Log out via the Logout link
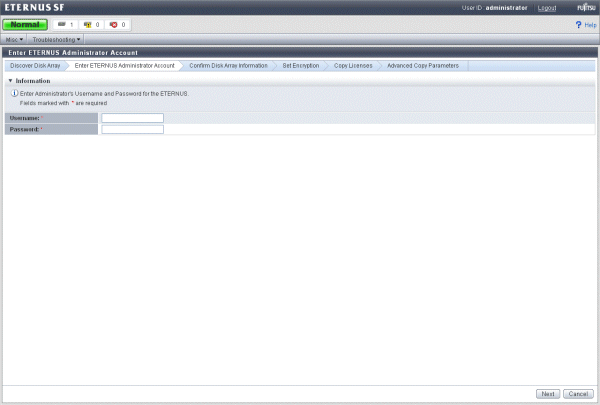Screen dimensions: 600x405 (546, 8)
